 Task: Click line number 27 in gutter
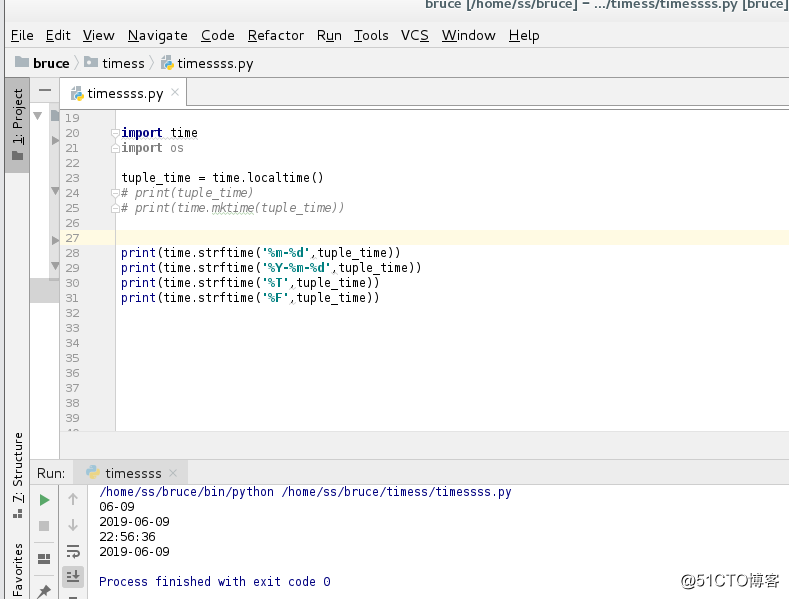click(x=72, y=238)
